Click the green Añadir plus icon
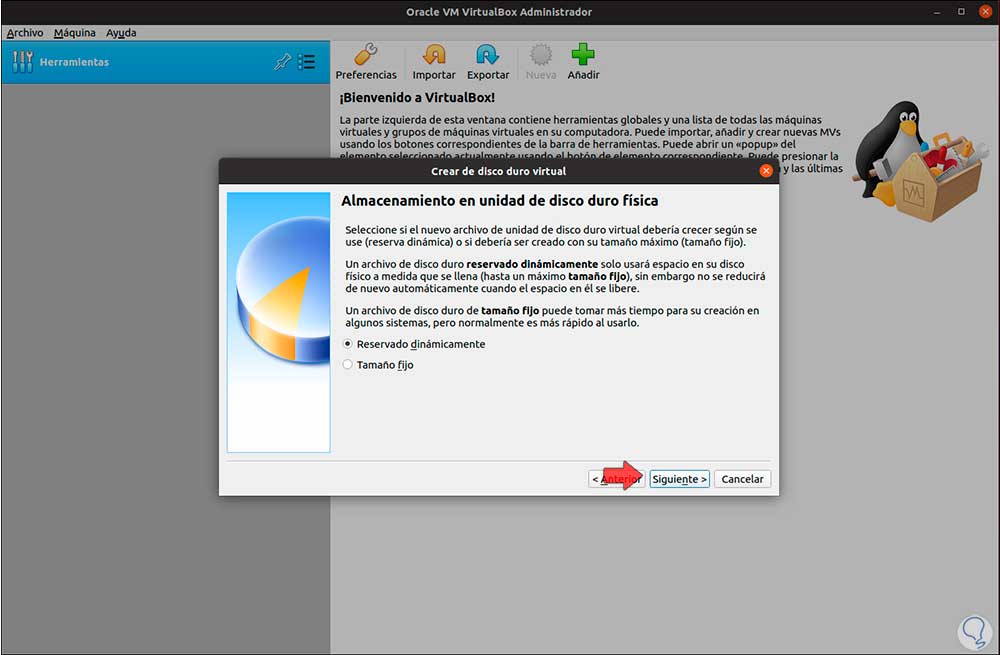The height and width of the screenshot is (655, 1000). coord(583,55)
